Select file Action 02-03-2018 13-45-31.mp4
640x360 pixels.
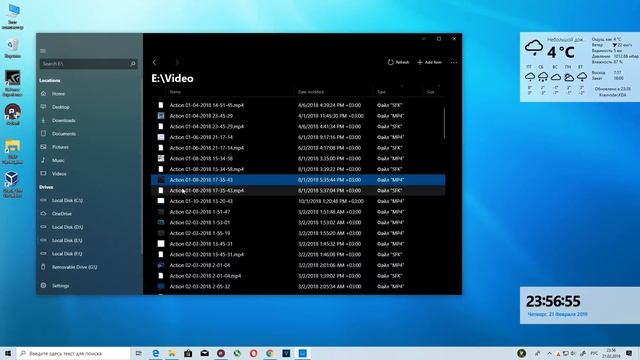298,254
